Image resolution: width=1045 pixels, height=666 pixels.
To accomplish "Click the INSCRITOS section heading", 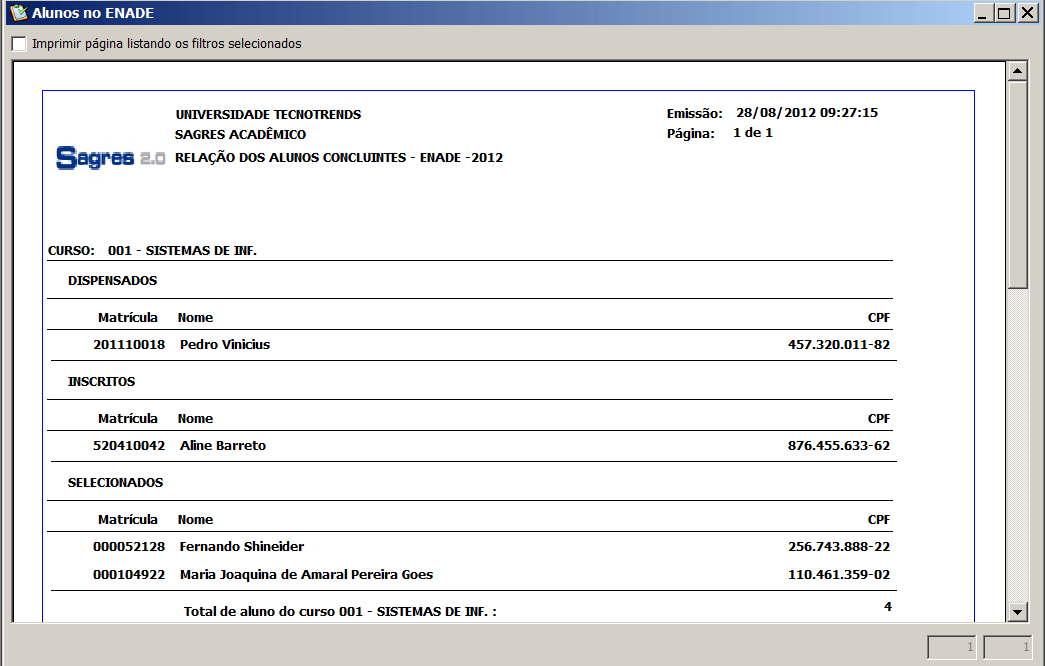I will point(101,382).
